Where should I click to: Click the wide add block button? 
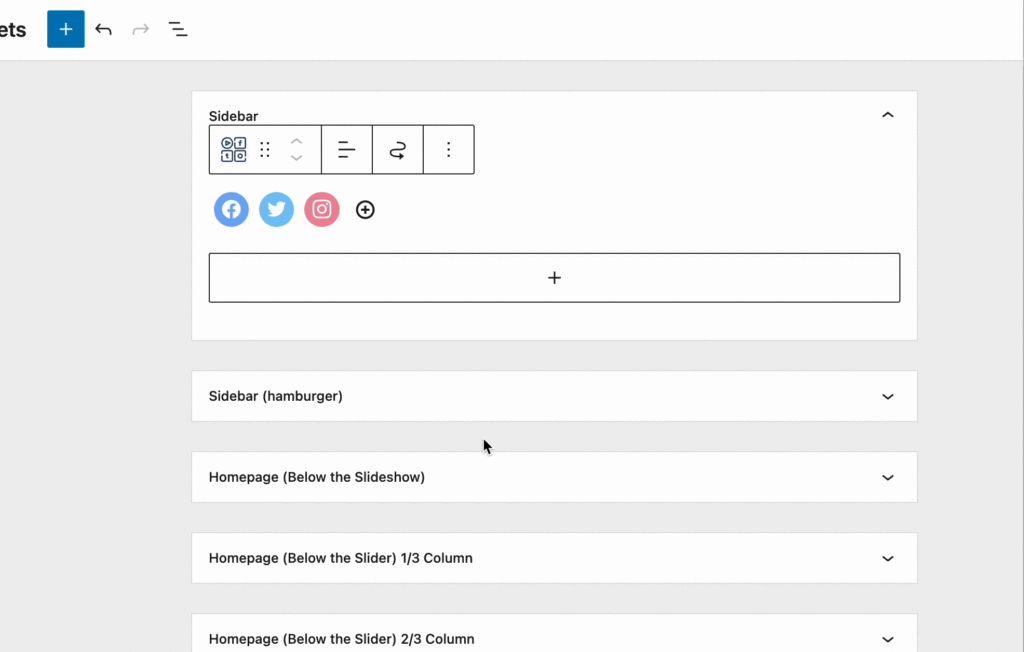(x=554, y=277)
